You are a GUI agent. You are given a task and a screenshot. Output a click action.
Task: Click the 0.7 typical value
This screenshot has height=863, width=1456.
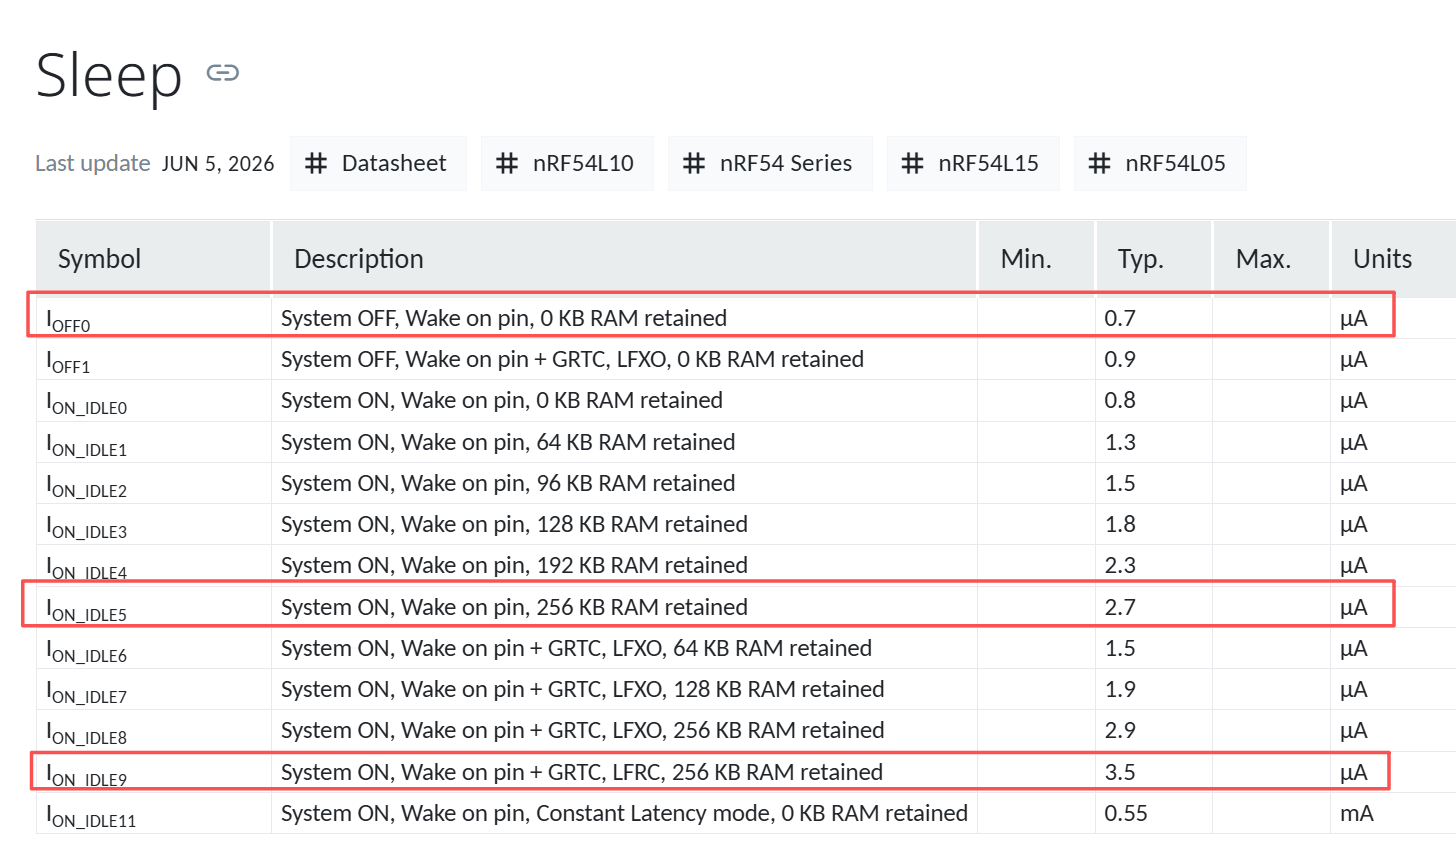(x=1120, y=318)
